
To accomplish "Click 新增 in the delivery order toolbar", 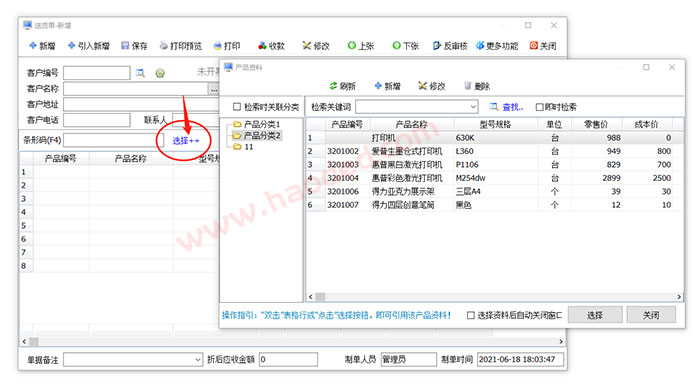I will pyautogui.click(x=42, y=46).
